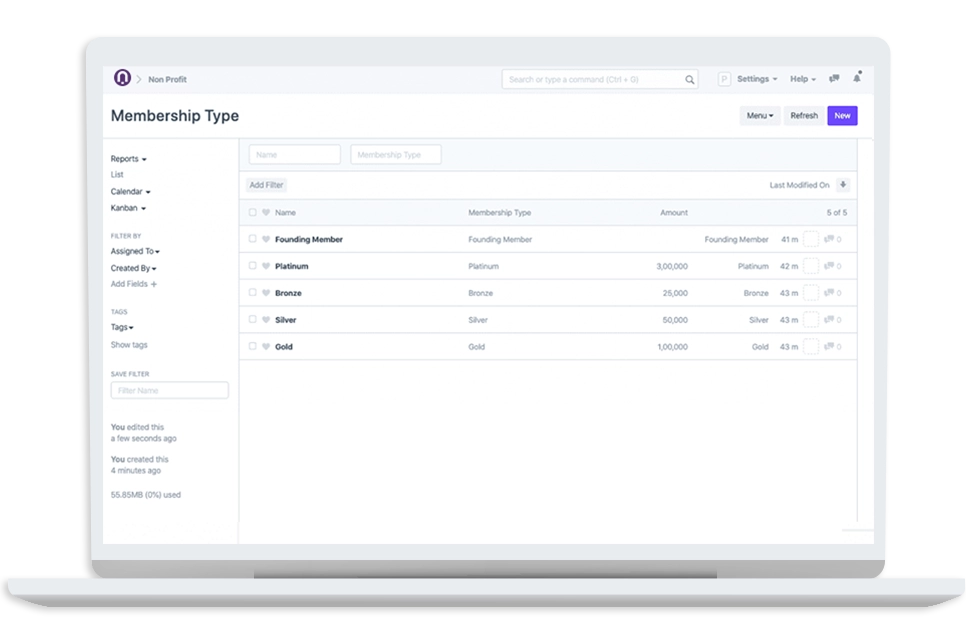The width and height of the screenshot is (966, 619).
Task: Open the notifications bell
Action: click(857, 78)
